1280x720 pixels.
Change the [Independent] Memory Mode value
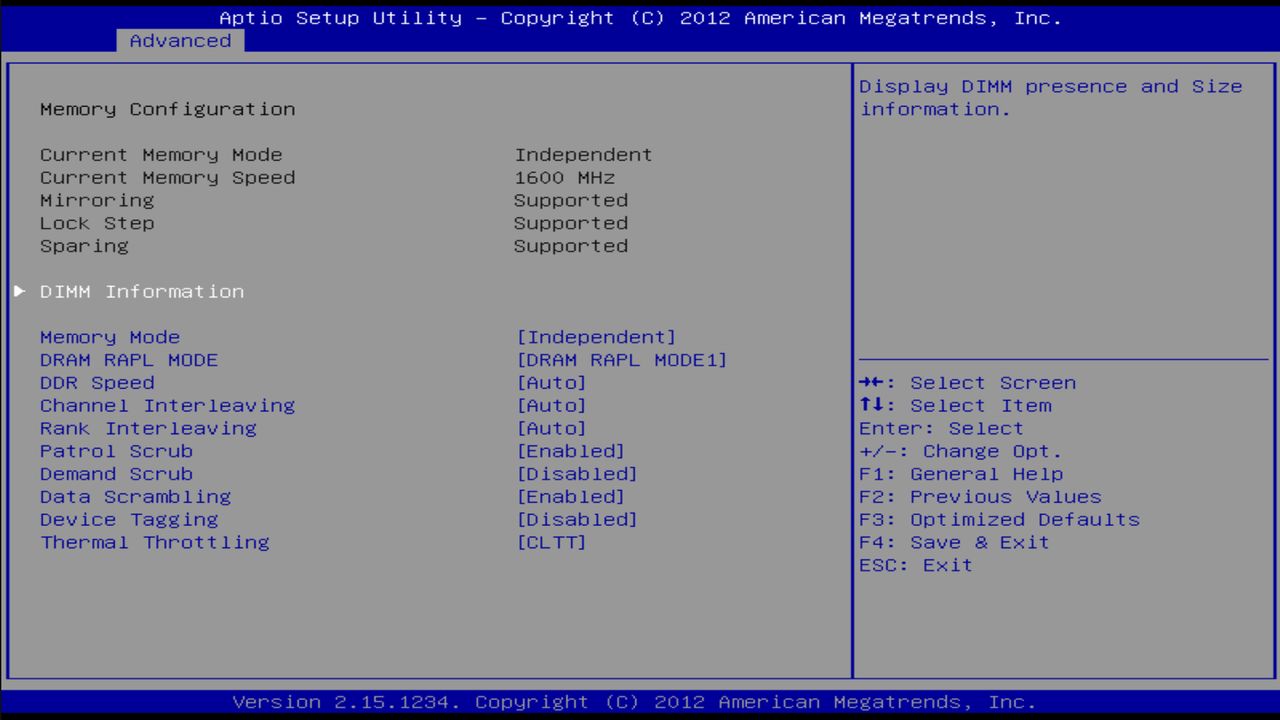pos(596,337)
